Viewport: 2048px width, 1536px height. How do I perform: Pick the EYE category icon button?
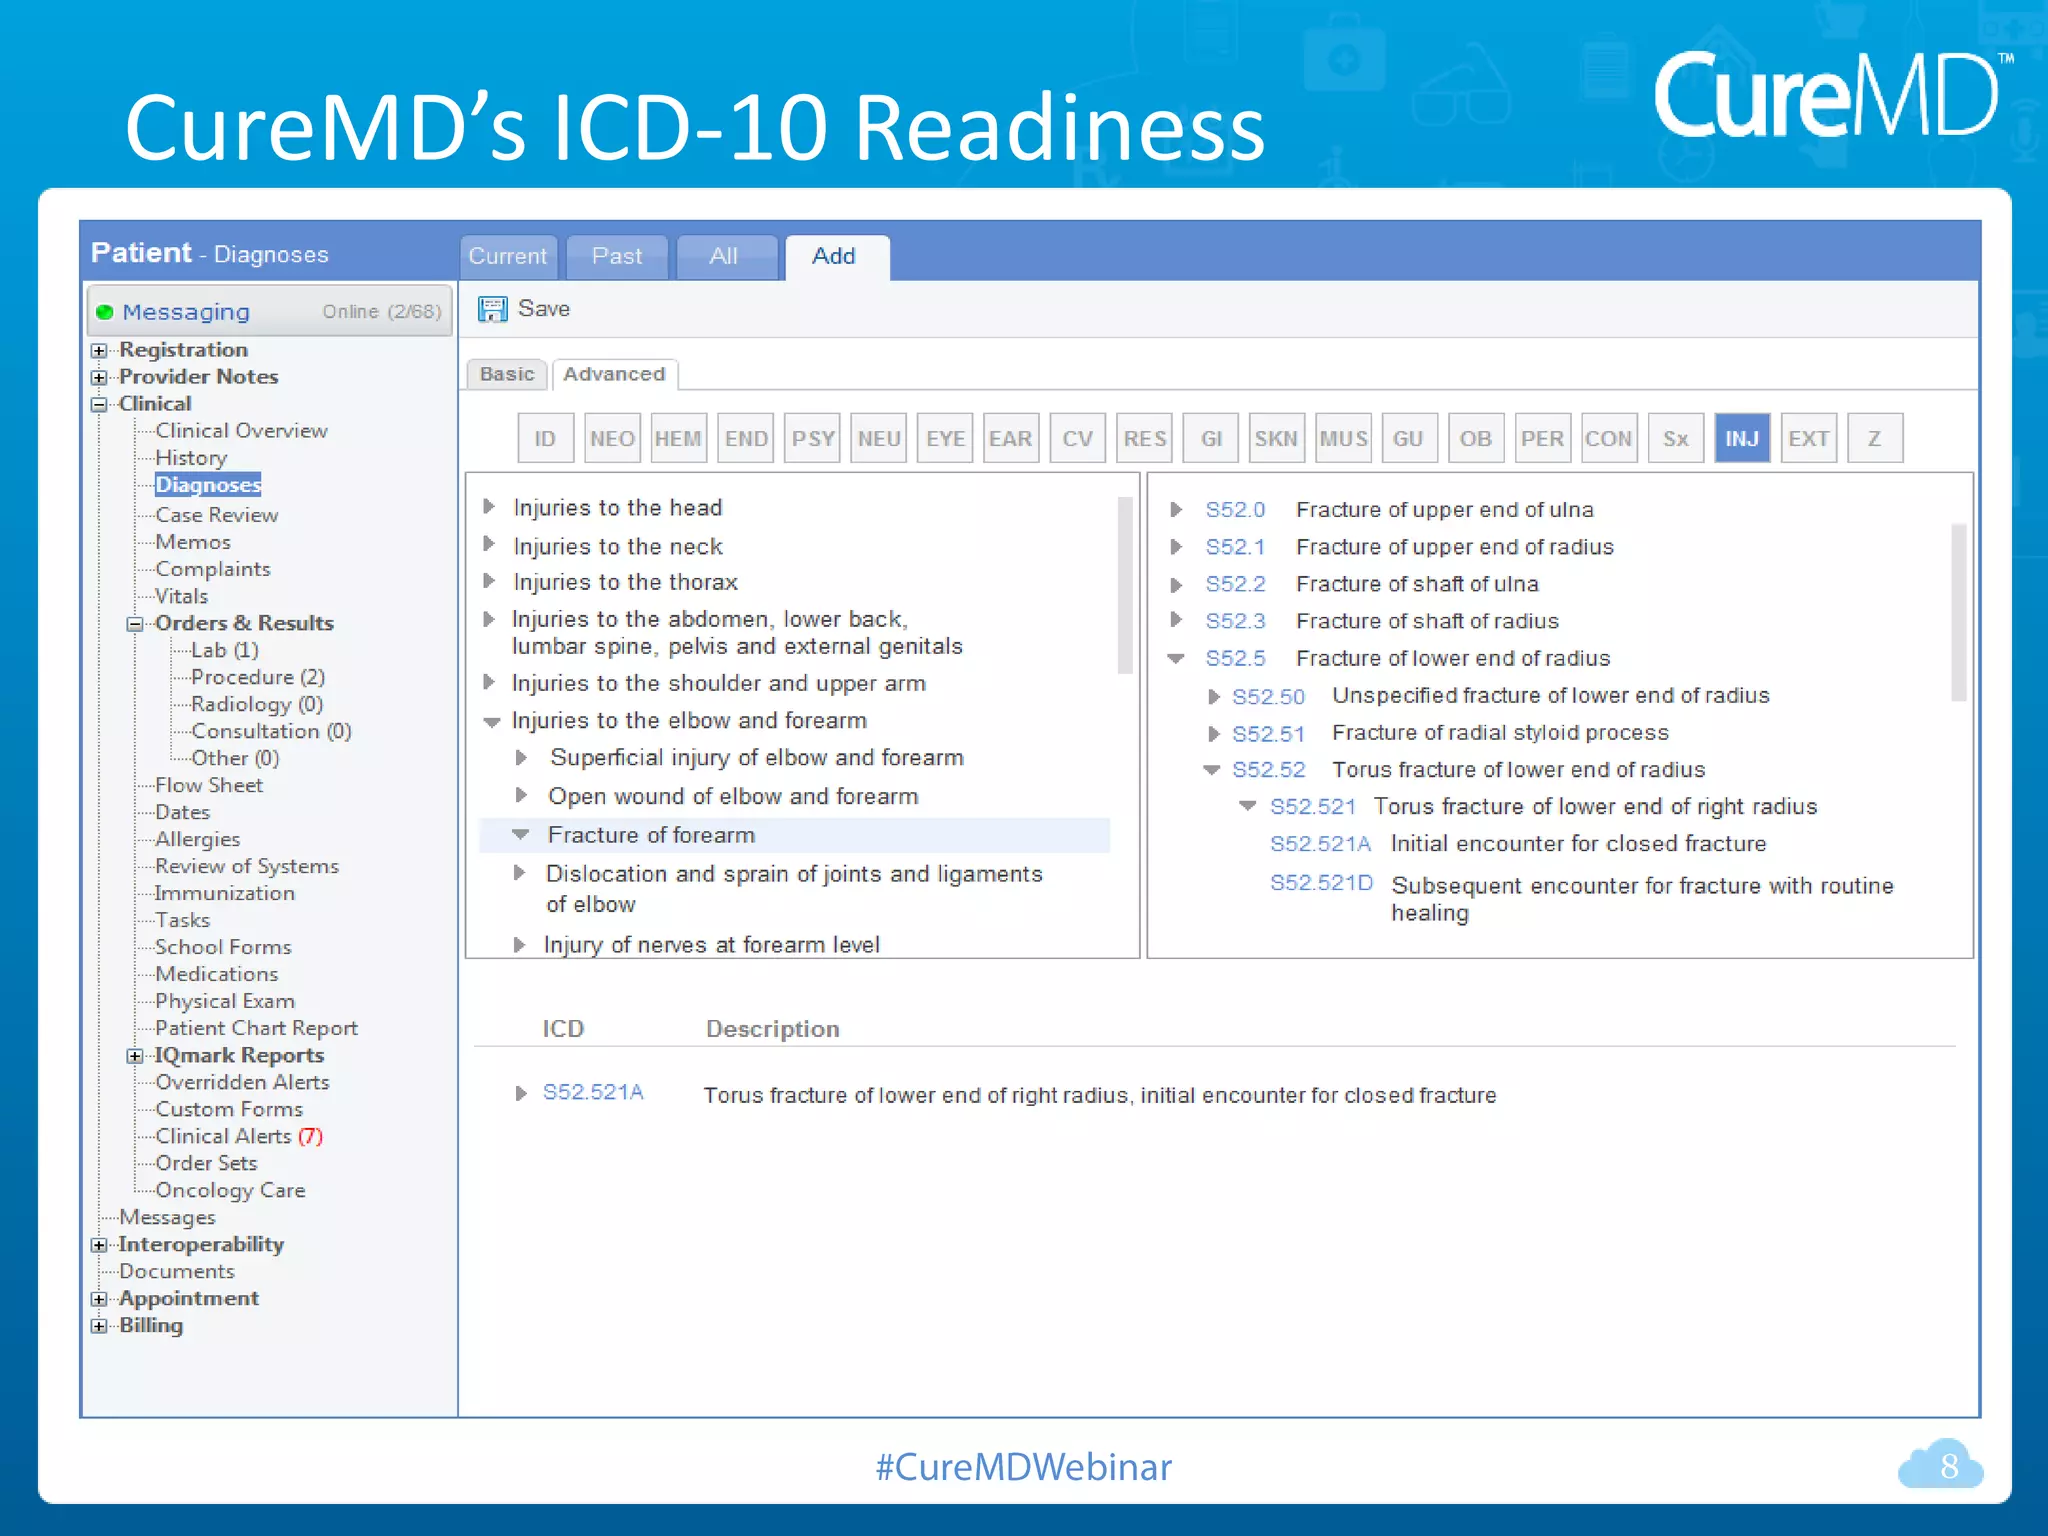pyautogui.click(x=945, y=438)
